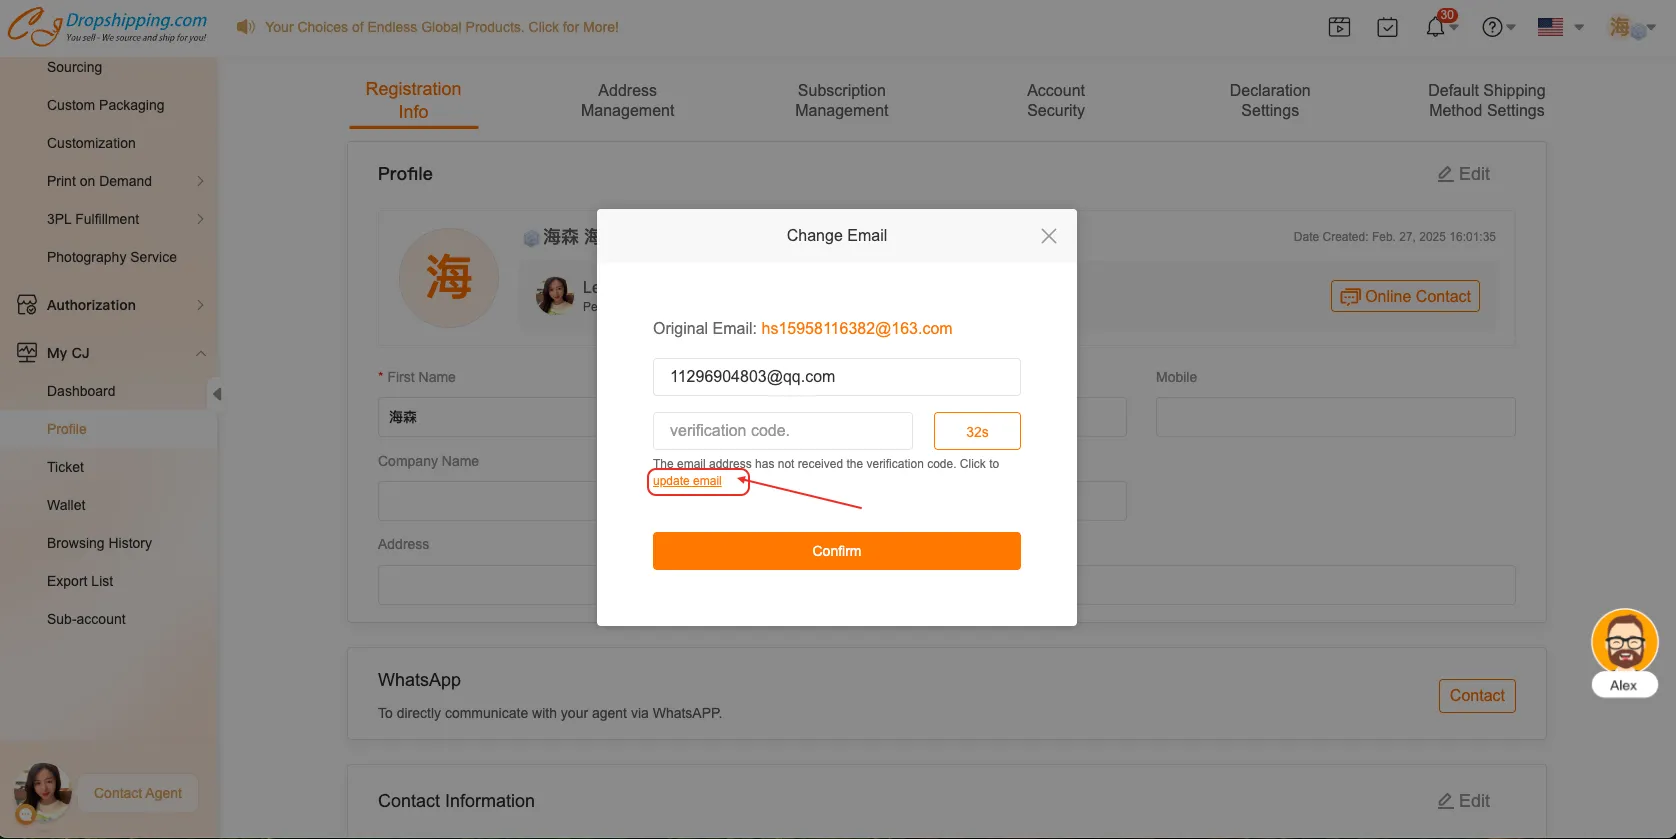Screen dimensions: 1676x839
Task: Close the Change Email dialog
Action: click(x=1048, y=236)
